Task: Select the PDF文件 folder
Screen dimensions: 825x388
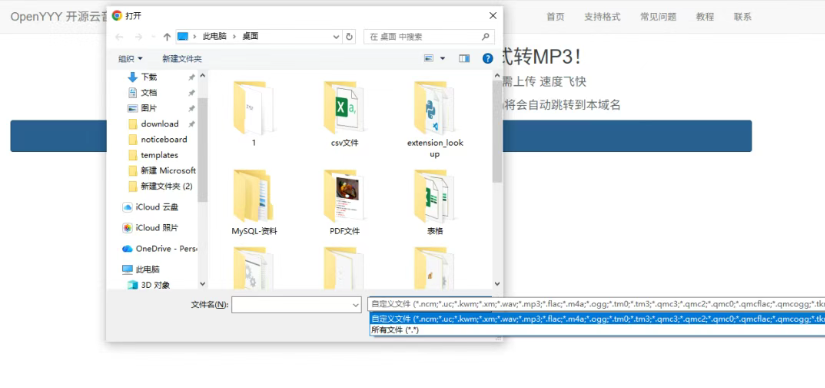Action: click(344, 203)
